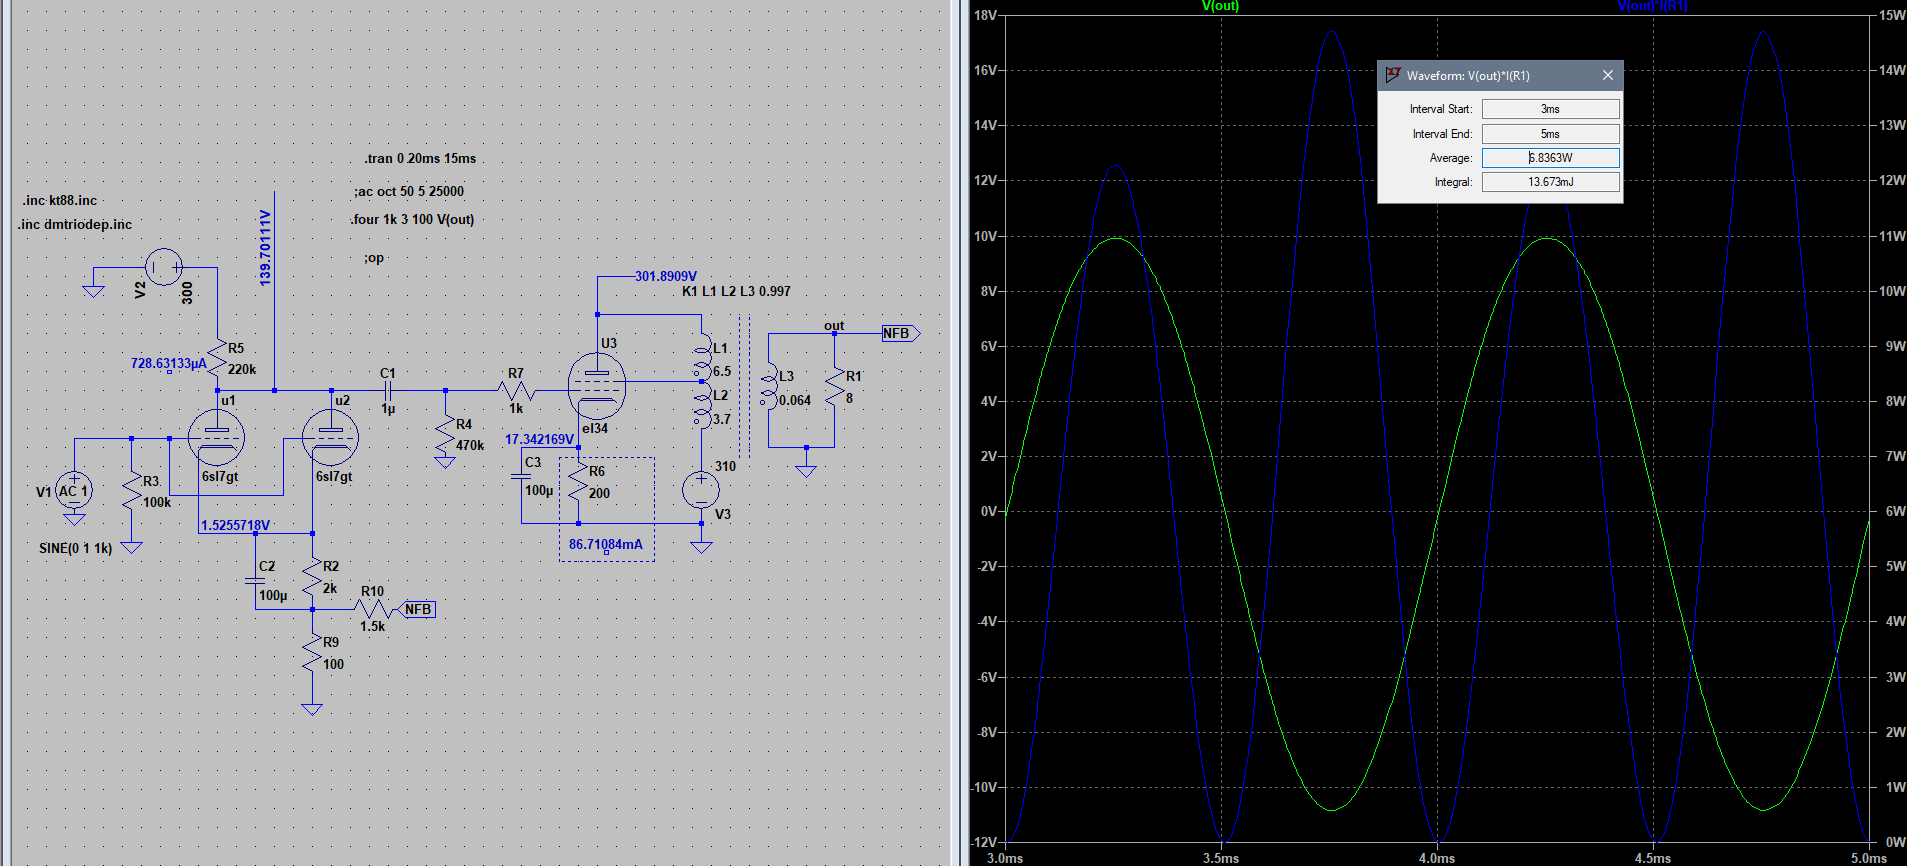The height and width of the screenshot is (866, 1907).
Task: Select the U3 el34 tube symbol
Action: tap(597, 386)
